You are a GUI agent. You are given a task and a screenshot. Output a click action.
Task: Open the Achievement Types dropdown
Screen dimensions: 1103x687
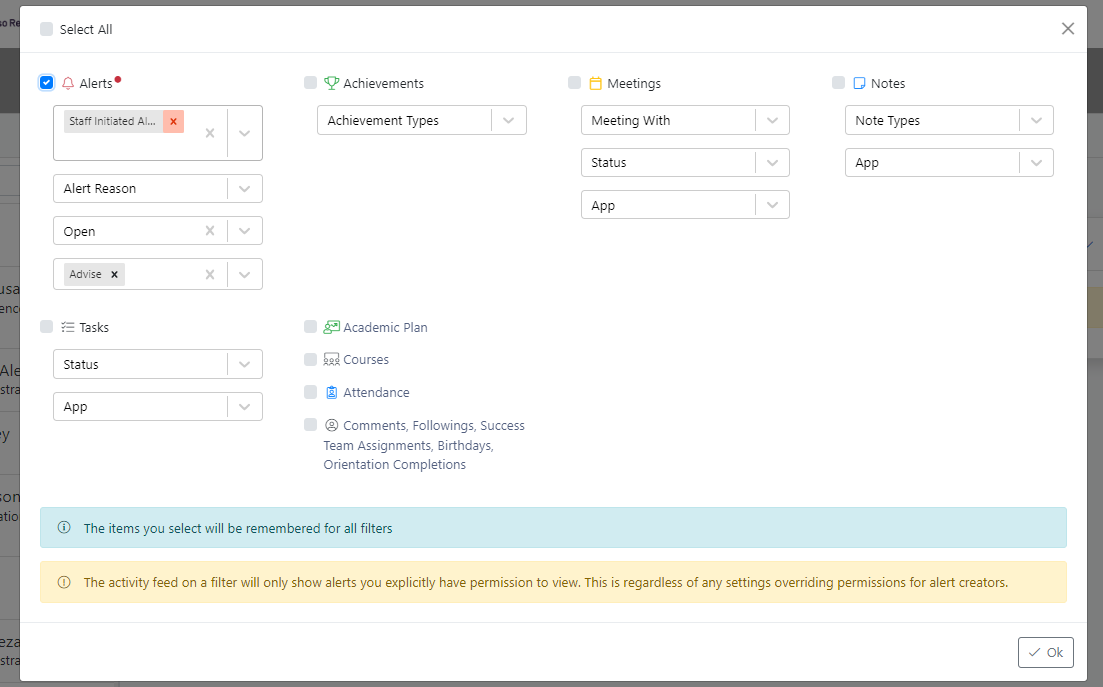[x=421, y=120]
